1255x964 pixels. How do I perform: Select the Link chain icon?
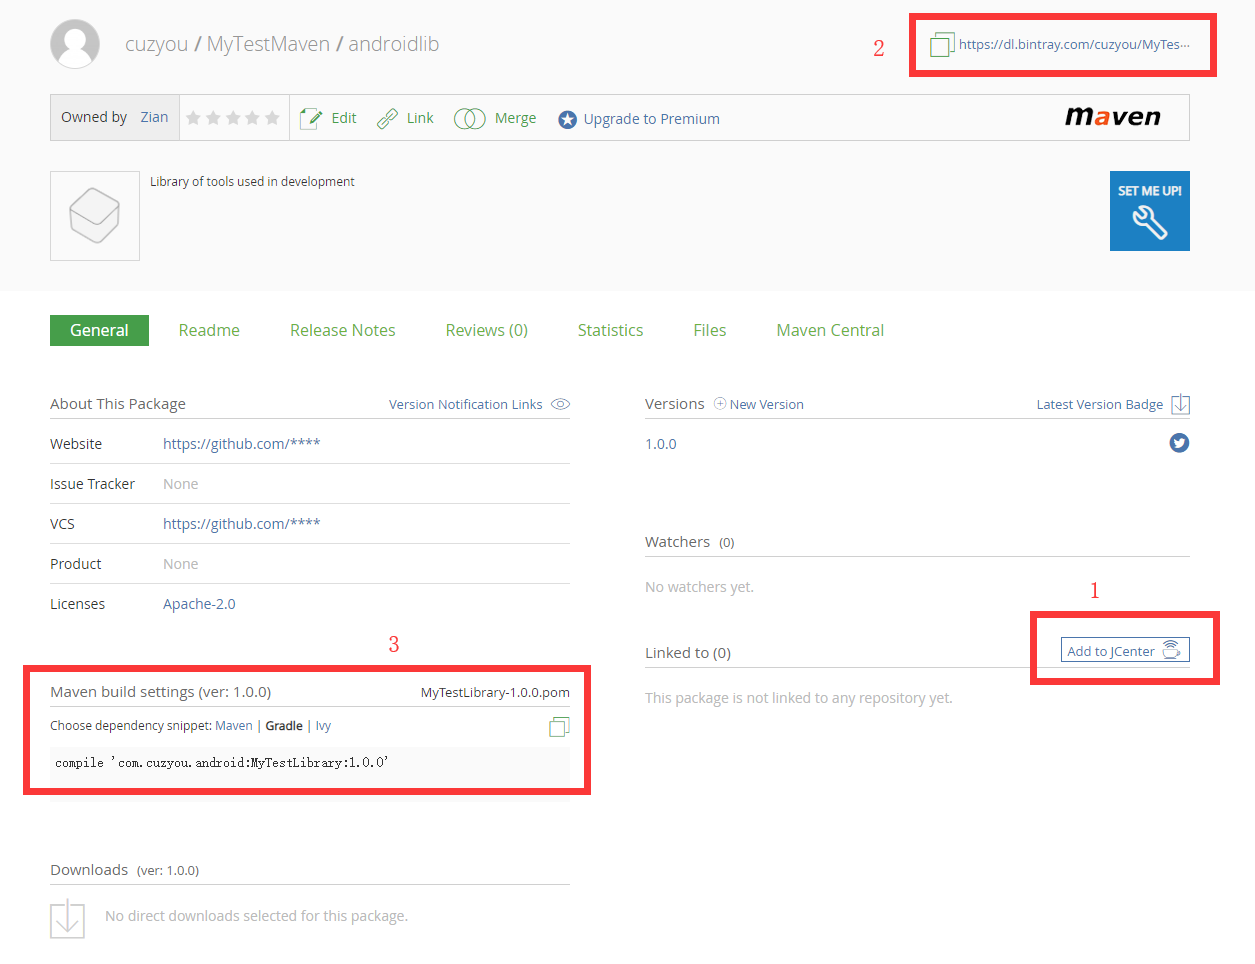tap(387, 117)
